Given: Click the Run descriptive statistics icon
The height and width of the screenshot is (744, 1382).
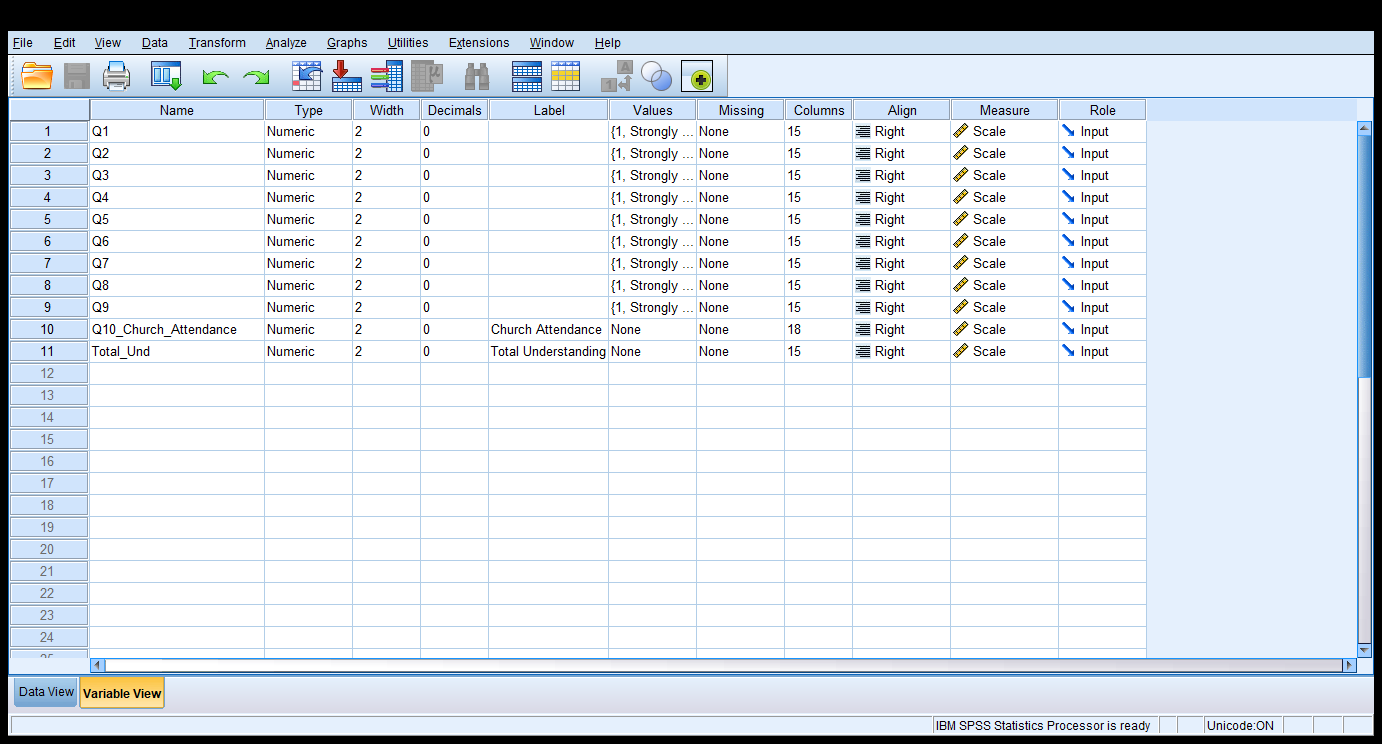Looking at the screenshot, I should coord(427,76).
